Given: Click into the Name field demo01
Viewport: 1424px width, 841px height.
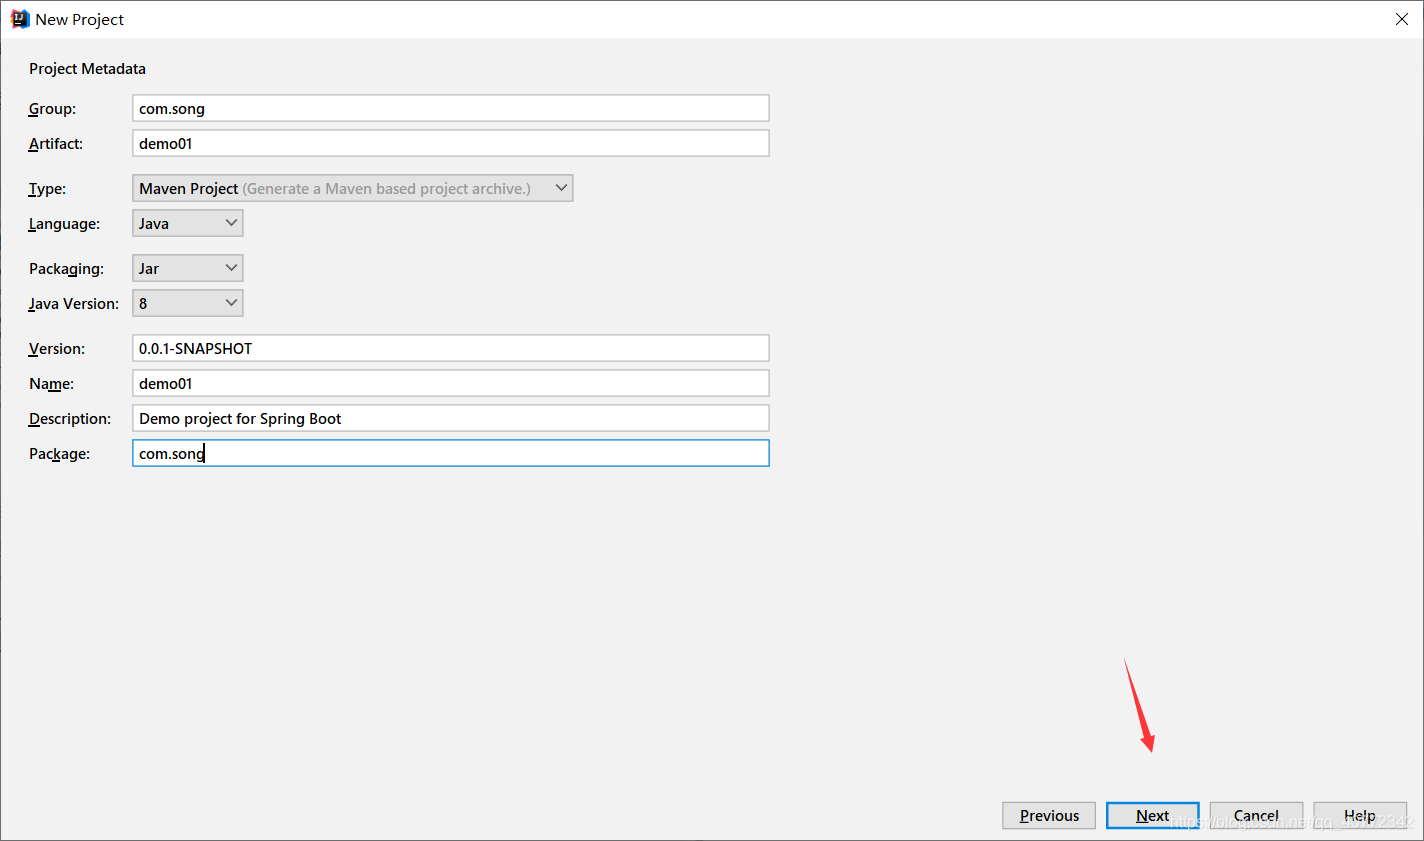Looking at the screenshot, I should tap(451, 383).
